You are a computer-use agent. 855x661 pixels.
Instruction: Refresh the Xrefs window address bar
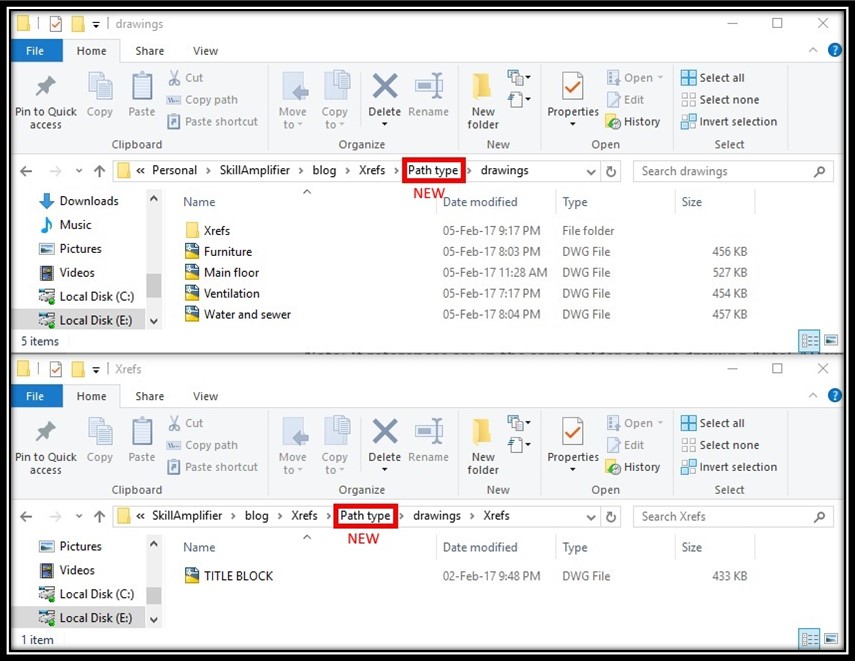[x=611, y=517]
